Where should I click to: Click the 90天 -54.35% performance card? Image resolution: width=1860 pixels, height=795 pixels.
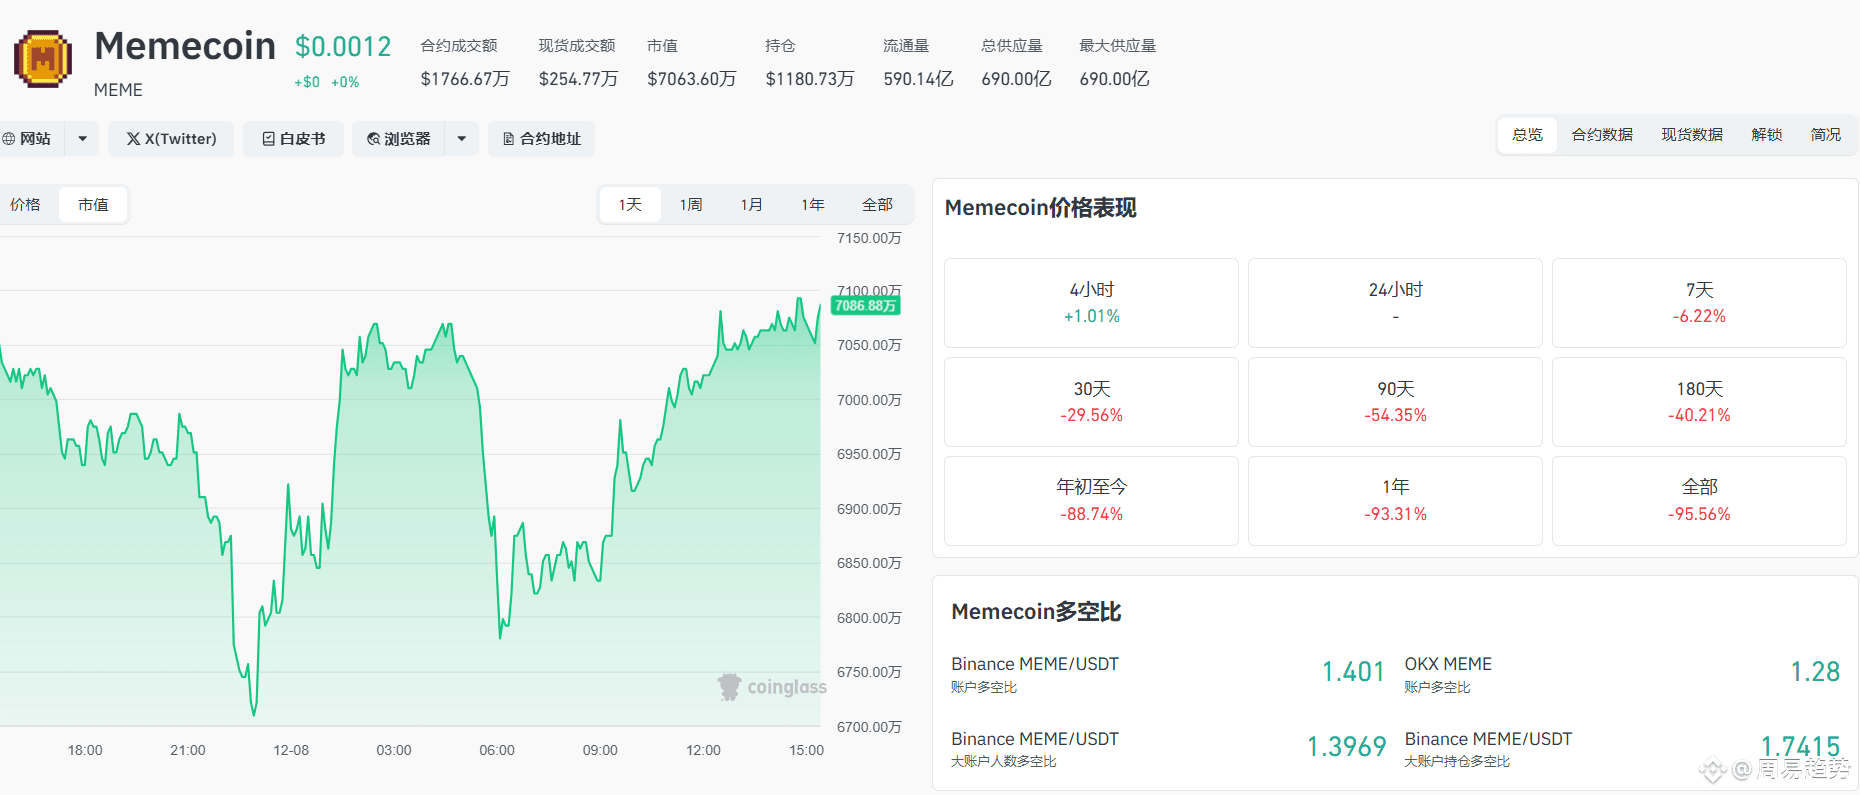point(1395,402)
